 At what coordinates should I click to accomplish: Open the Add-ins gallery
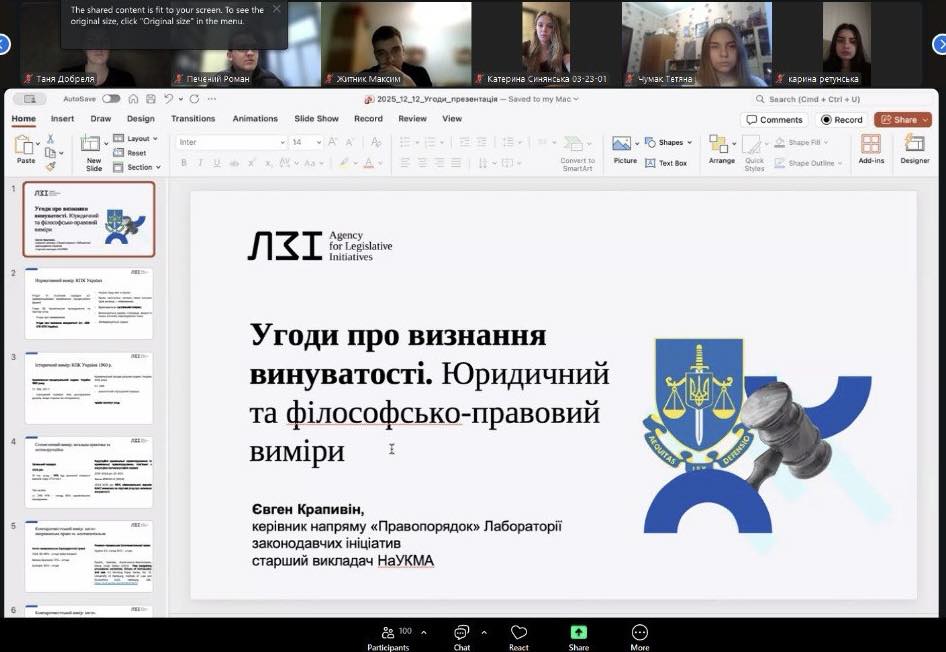click(871, 145)
